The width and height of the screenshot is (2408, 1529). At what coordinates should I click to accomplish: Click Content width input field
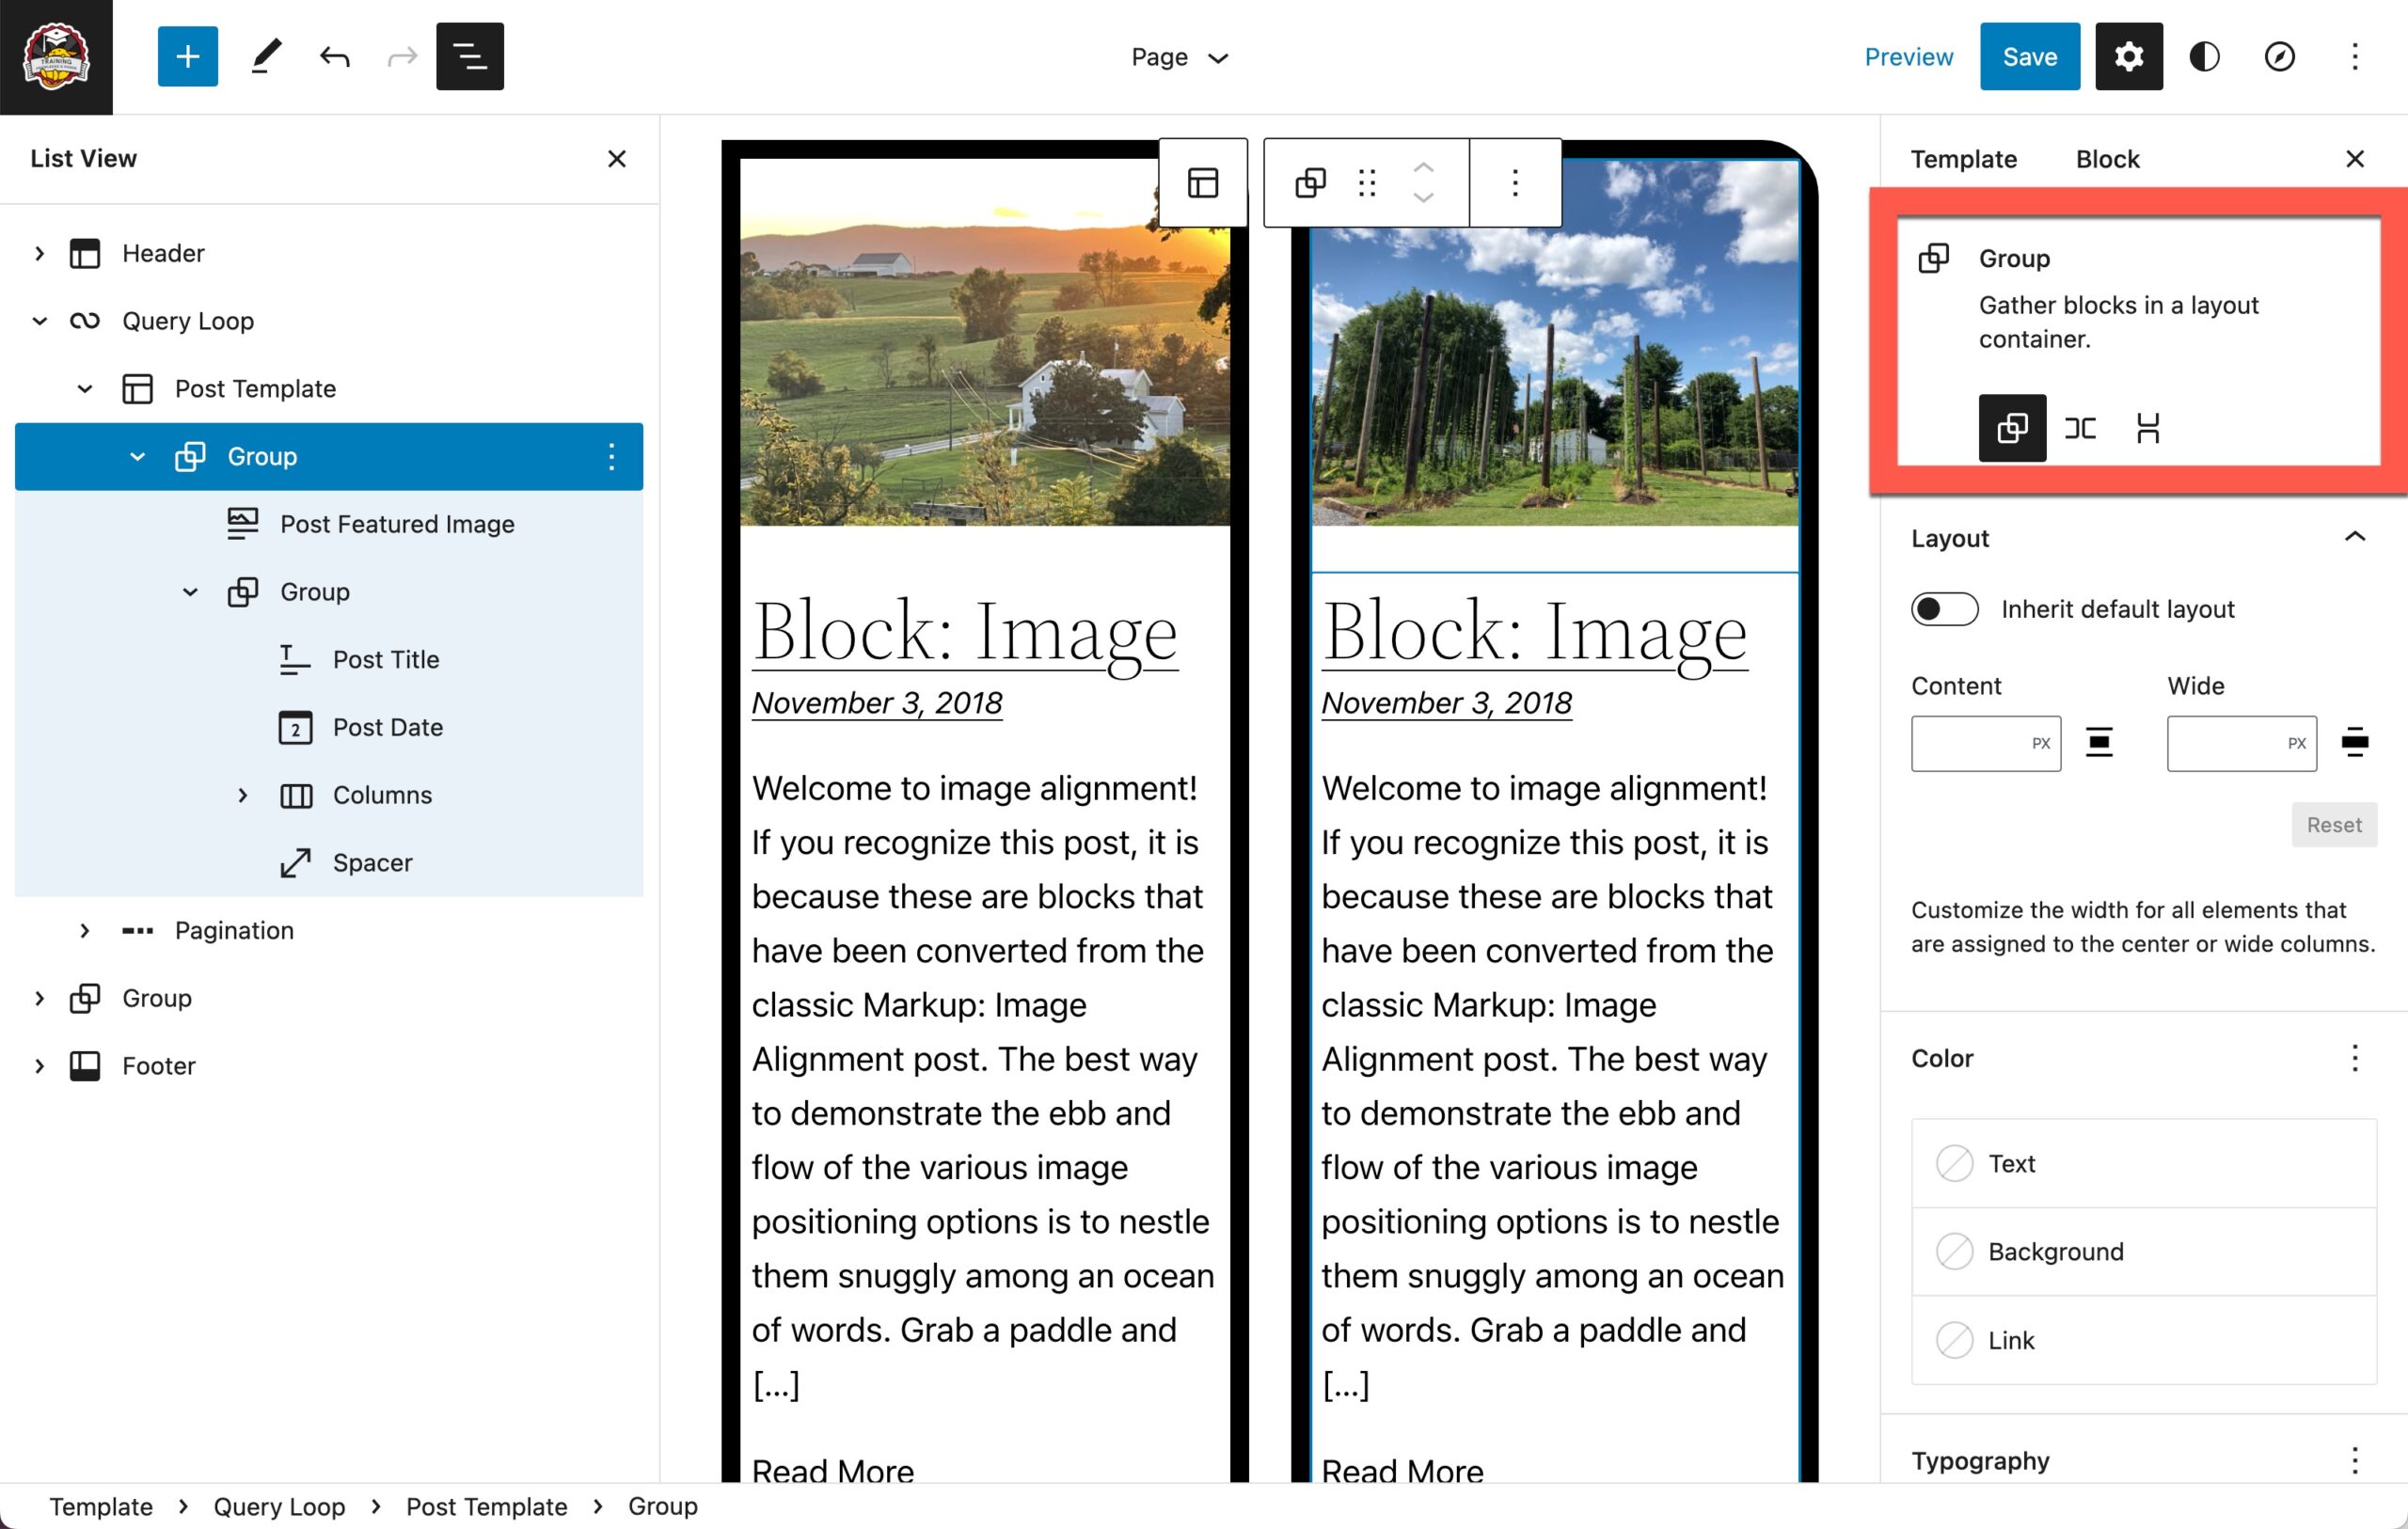pyautogui.click(x=1985, y=743)
